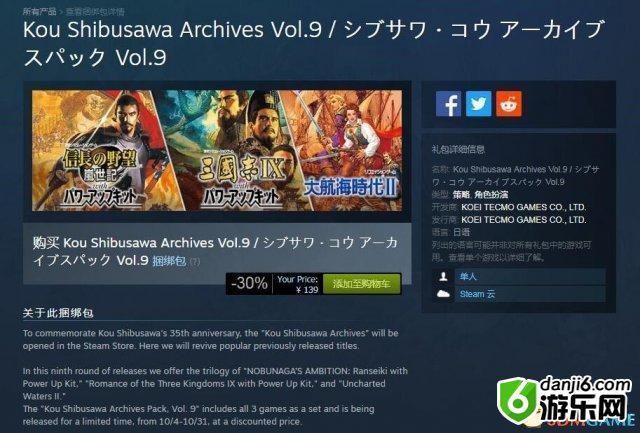Share the bundle on Facebook
Viewport: 640px width, 433px height.
point(448,104)
